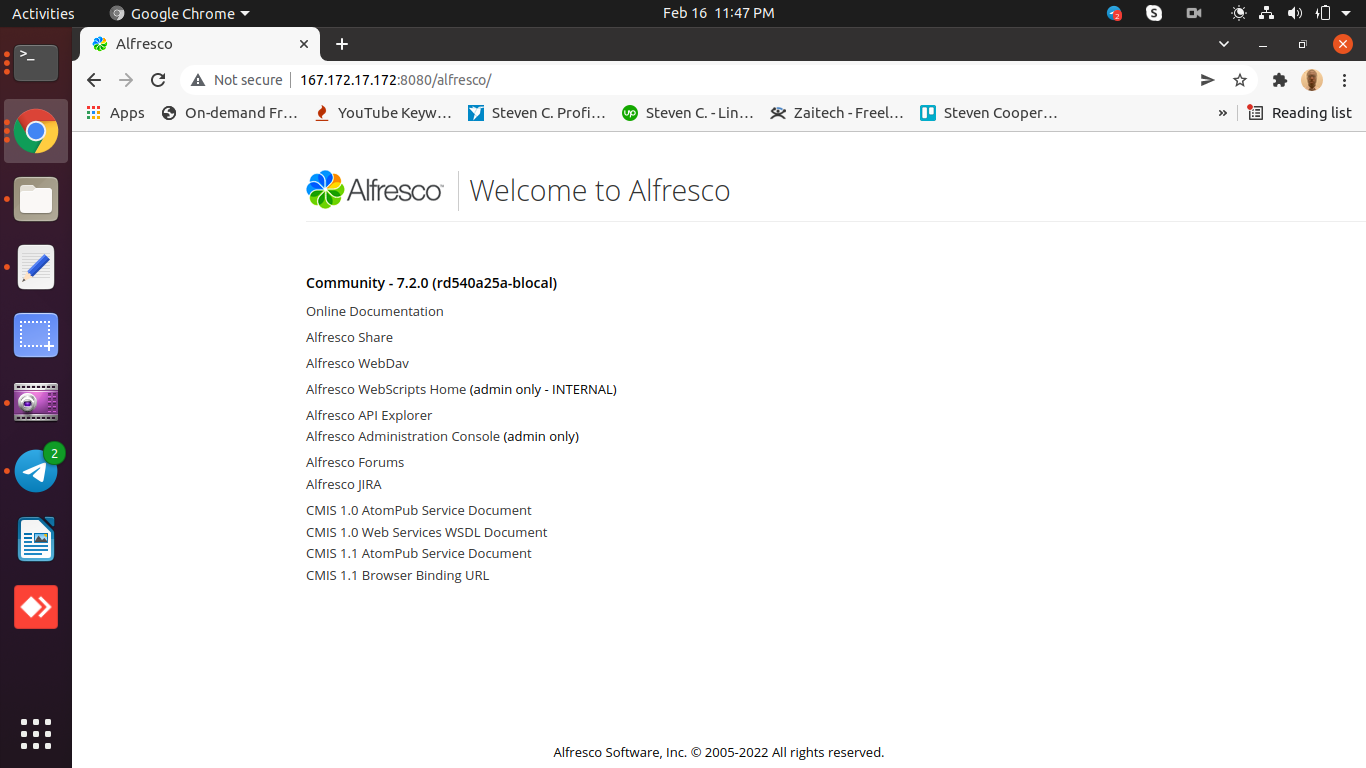Image resolution: width=1366 pixels, height=768 pixels.
Task: Reload the Alfresco page
Action: [x=158, y=80]
